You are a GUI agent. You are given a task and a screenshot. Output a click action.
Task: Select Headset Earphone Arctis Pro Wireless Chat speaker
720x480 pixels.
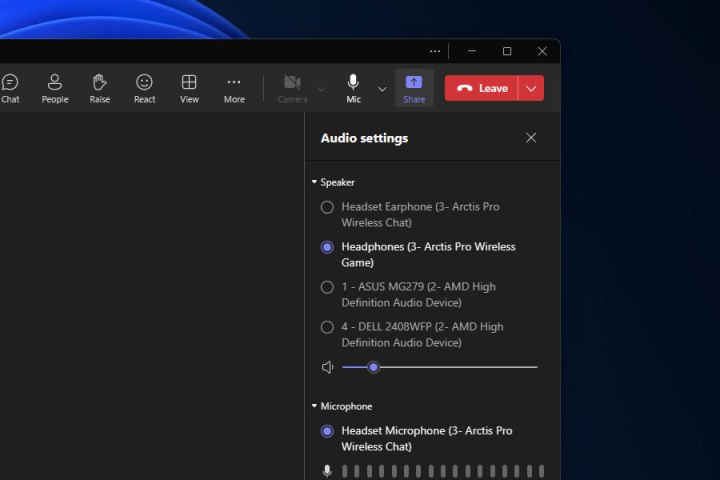click(327, 207)
